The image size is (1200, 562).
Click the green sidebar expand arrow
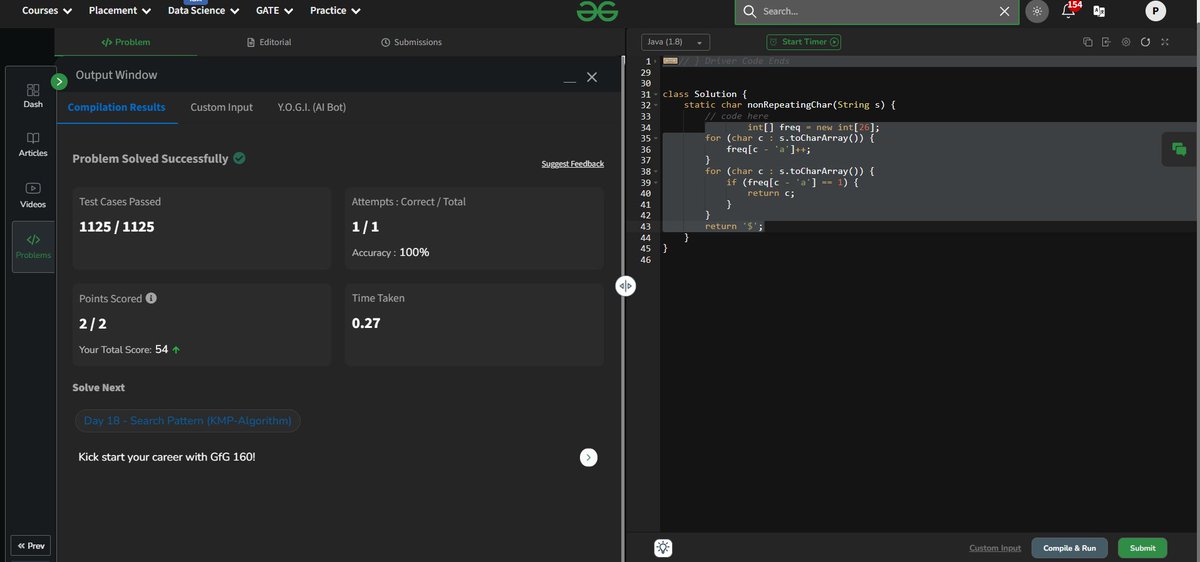tap(59, 81)
